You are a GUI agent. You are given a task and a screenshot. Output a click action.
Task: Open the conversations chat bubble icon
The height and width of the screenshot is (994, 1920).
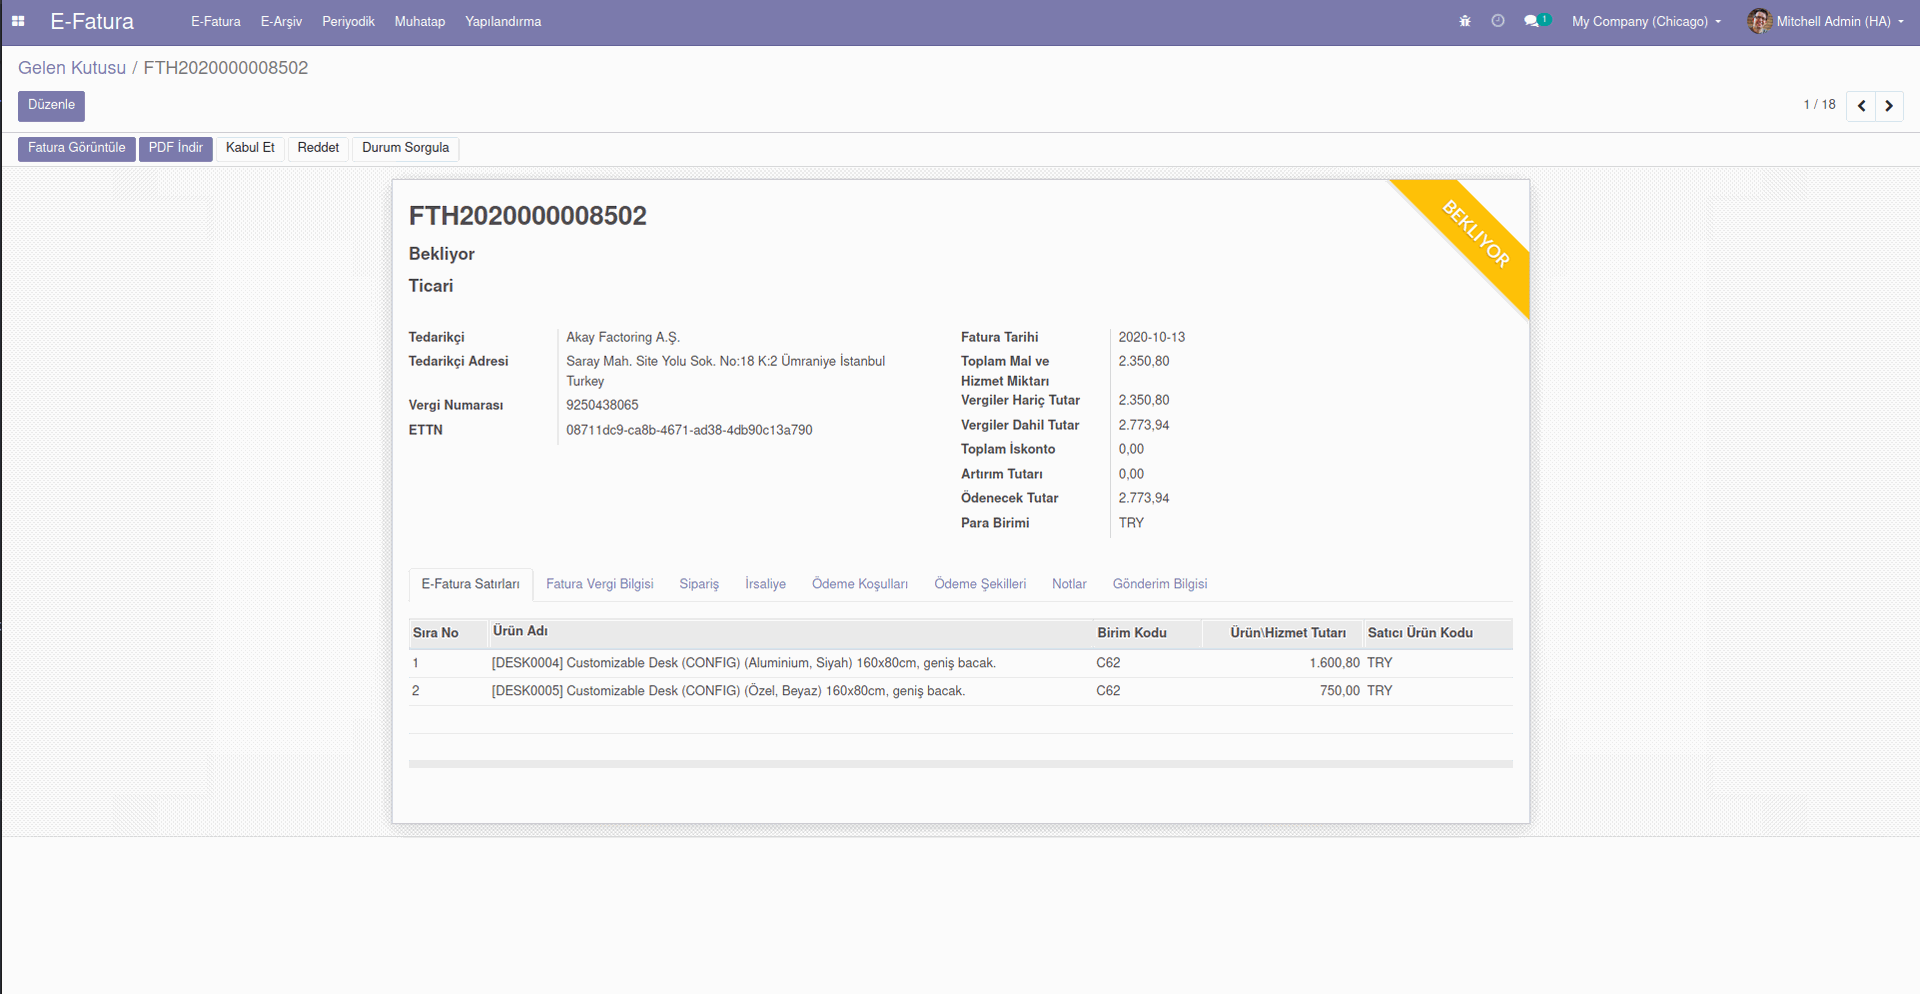(x=1532, y=21)
